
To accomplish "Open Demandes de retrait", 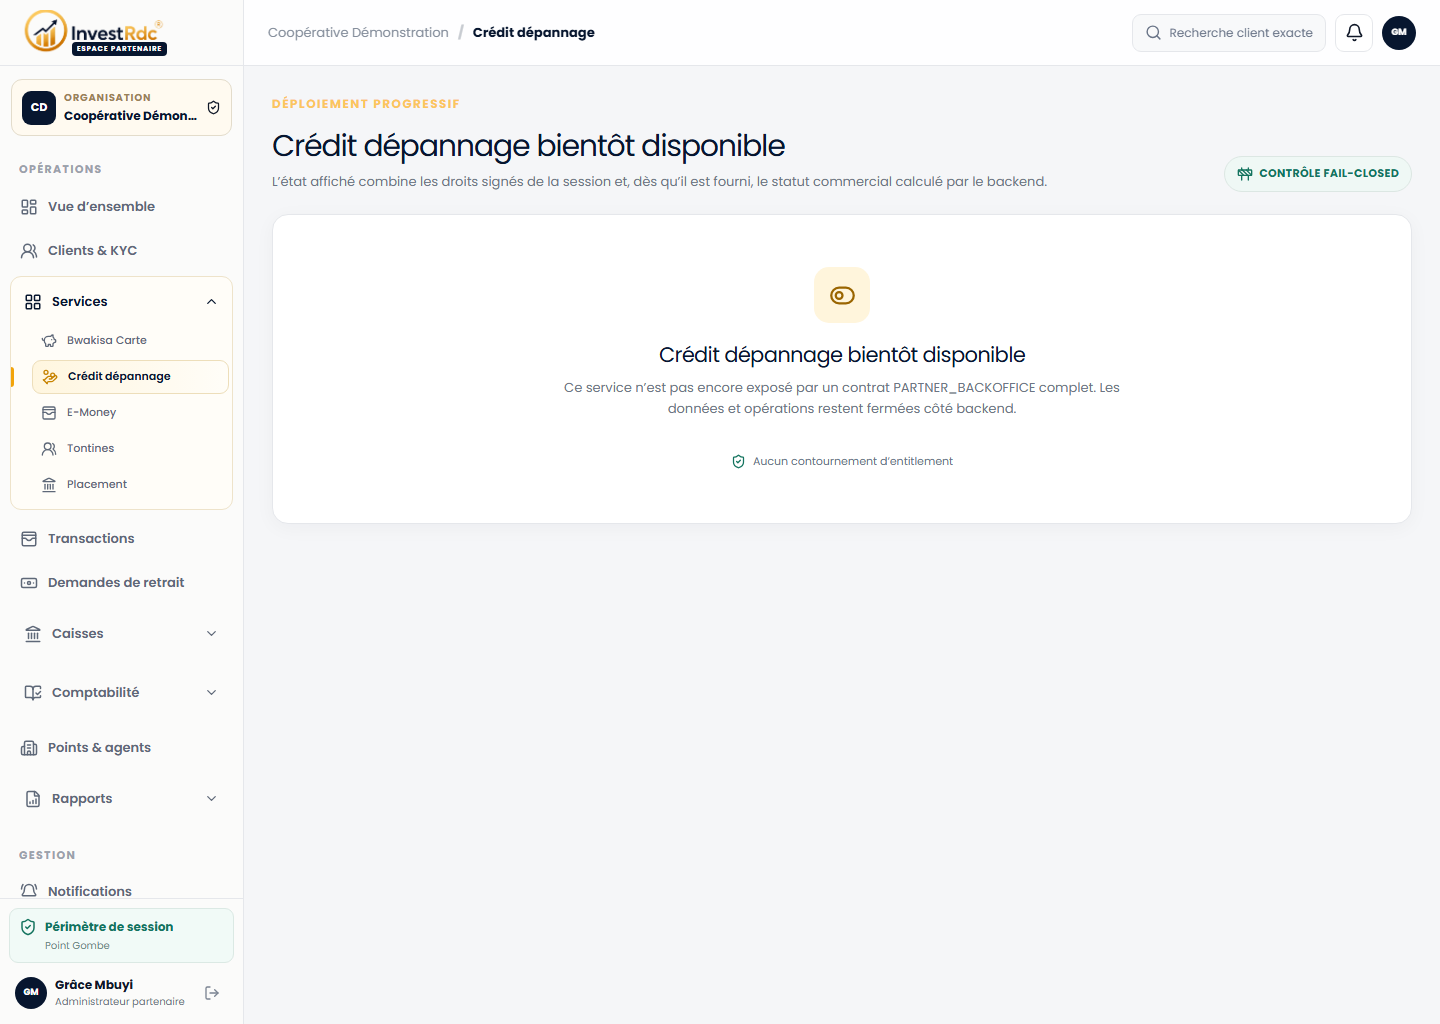I will 121,583.
